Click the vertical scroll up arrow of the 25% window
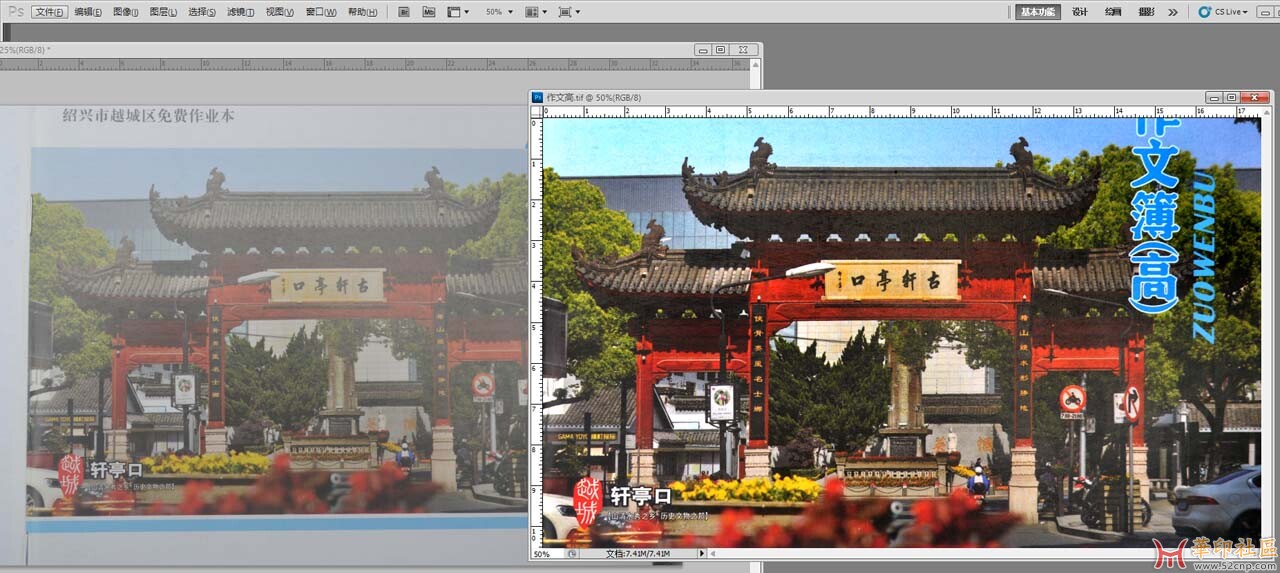This screenshot has height=573, width=1280. (x=756, y=64)
